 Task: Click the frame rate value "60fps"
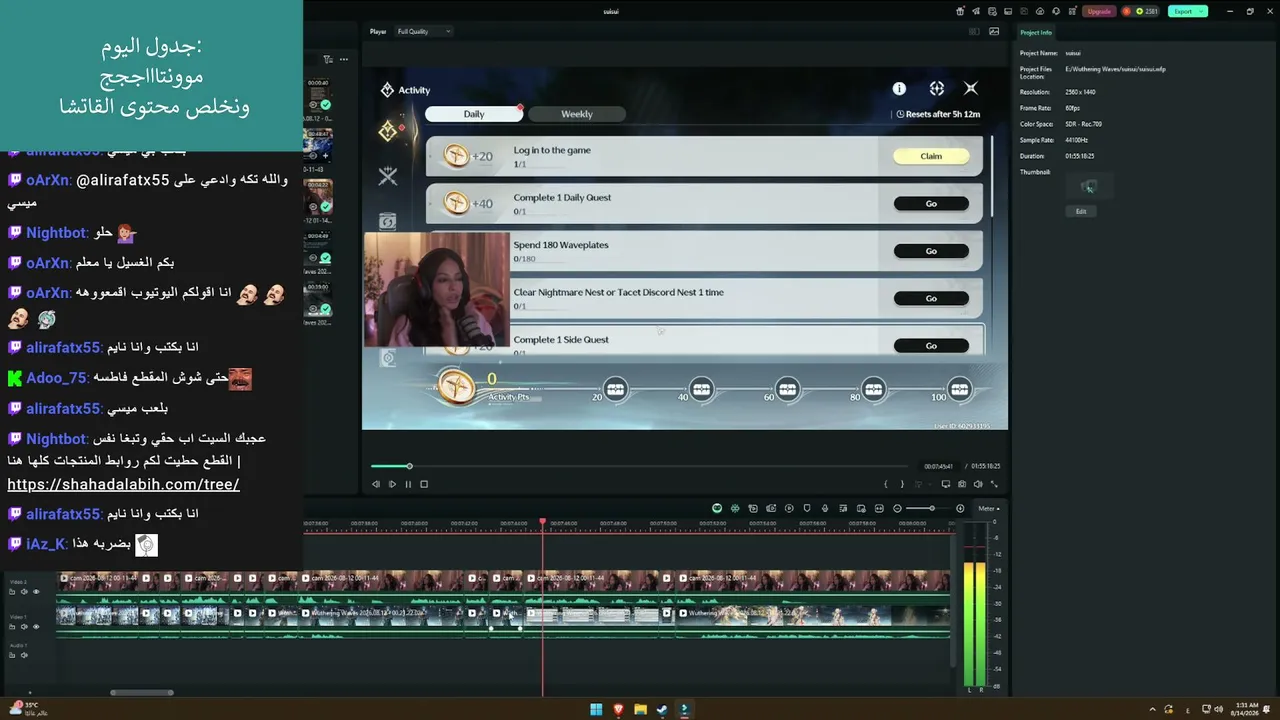[1072, 108]
